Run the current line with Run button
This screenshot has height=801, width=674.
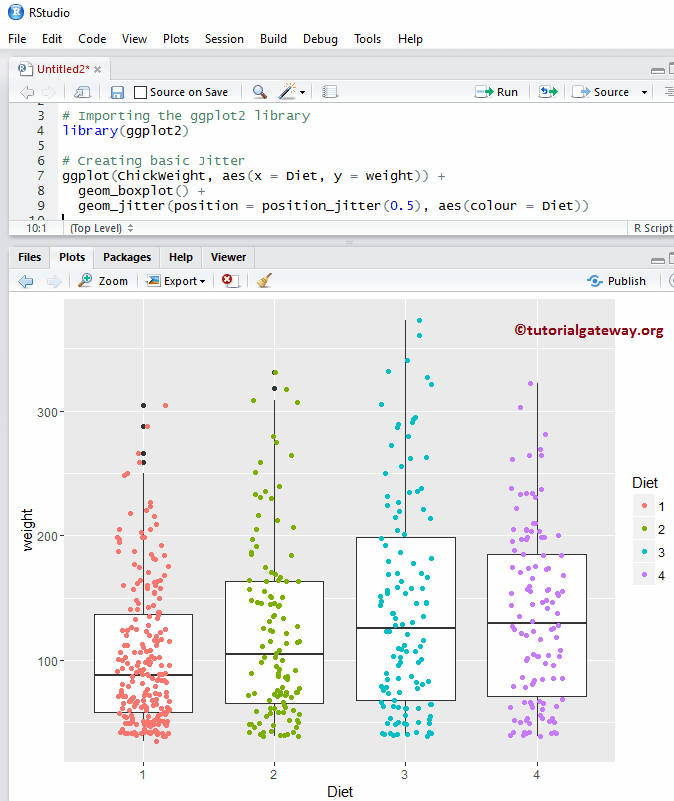496,92
